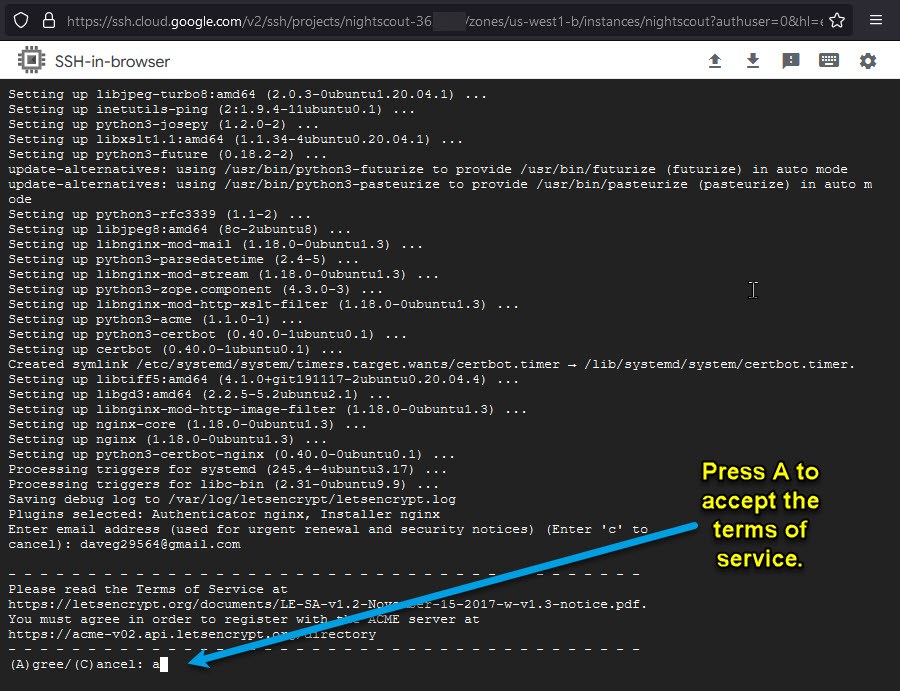Click the SSH-in-browser title text
Screen dimensions: 900x691
[x=113, y=62]
